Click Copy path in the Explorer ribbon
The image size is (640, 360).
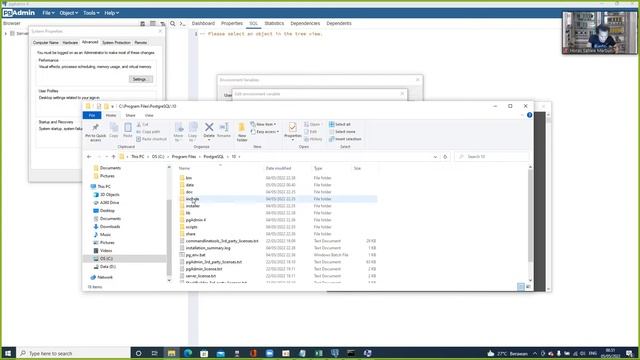[148, 131]
